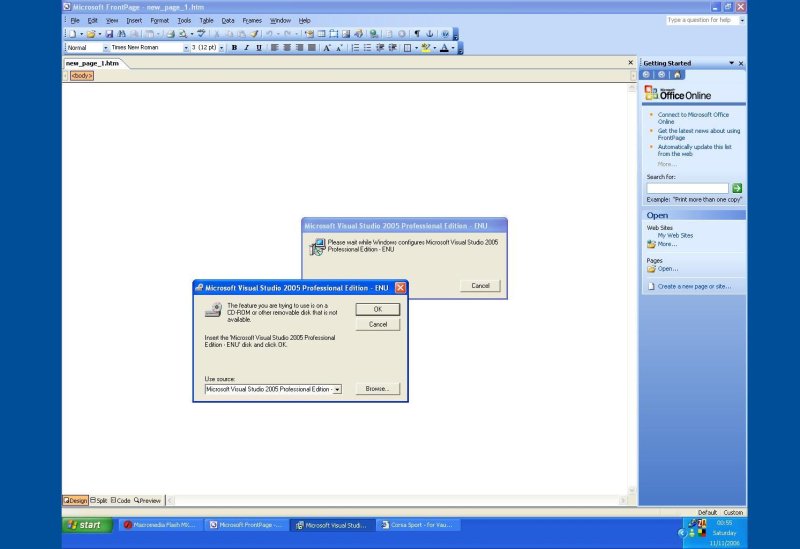Viewport: 800px width, 549px height.
Task: Click Cancel next to the Browse and OK buttons
Action: [378, 325]
